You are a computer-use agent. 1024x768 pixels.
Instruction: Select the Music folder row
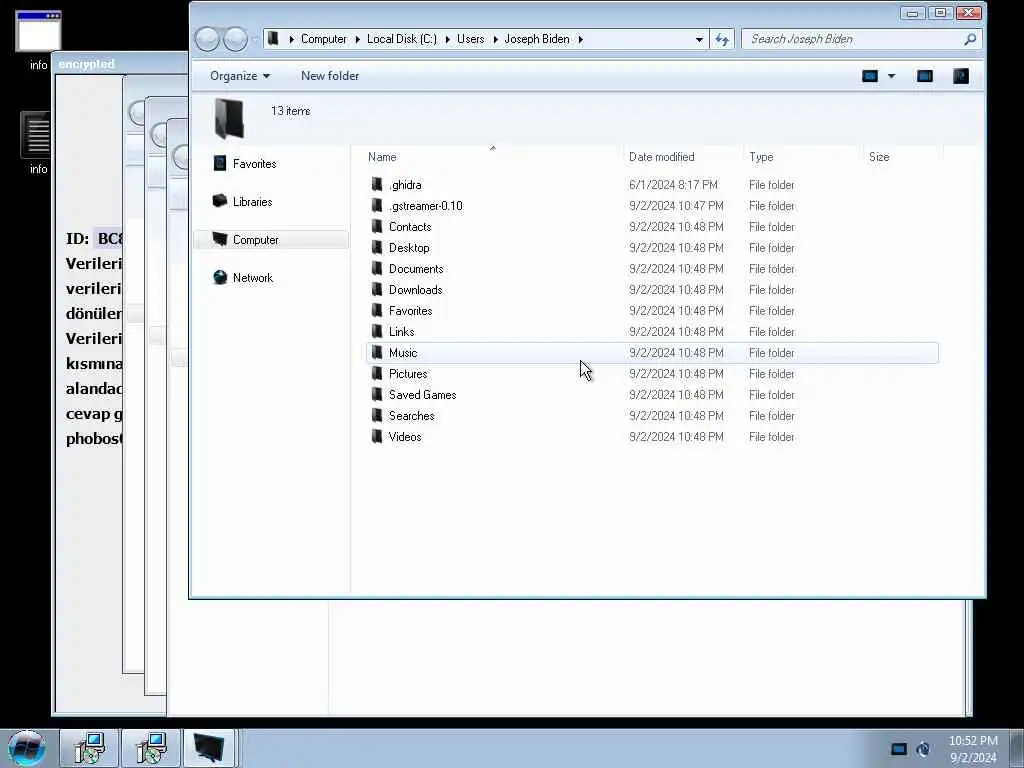[652, 353]
